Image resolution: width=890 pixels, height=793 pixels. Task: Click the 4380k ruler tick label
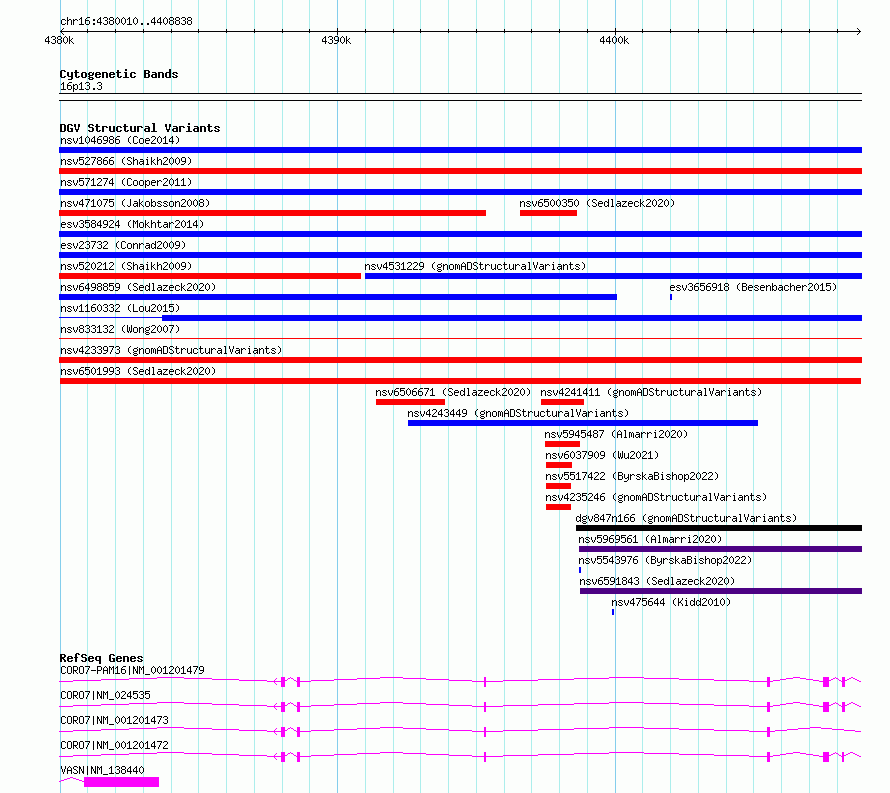[x=59, y=40]
